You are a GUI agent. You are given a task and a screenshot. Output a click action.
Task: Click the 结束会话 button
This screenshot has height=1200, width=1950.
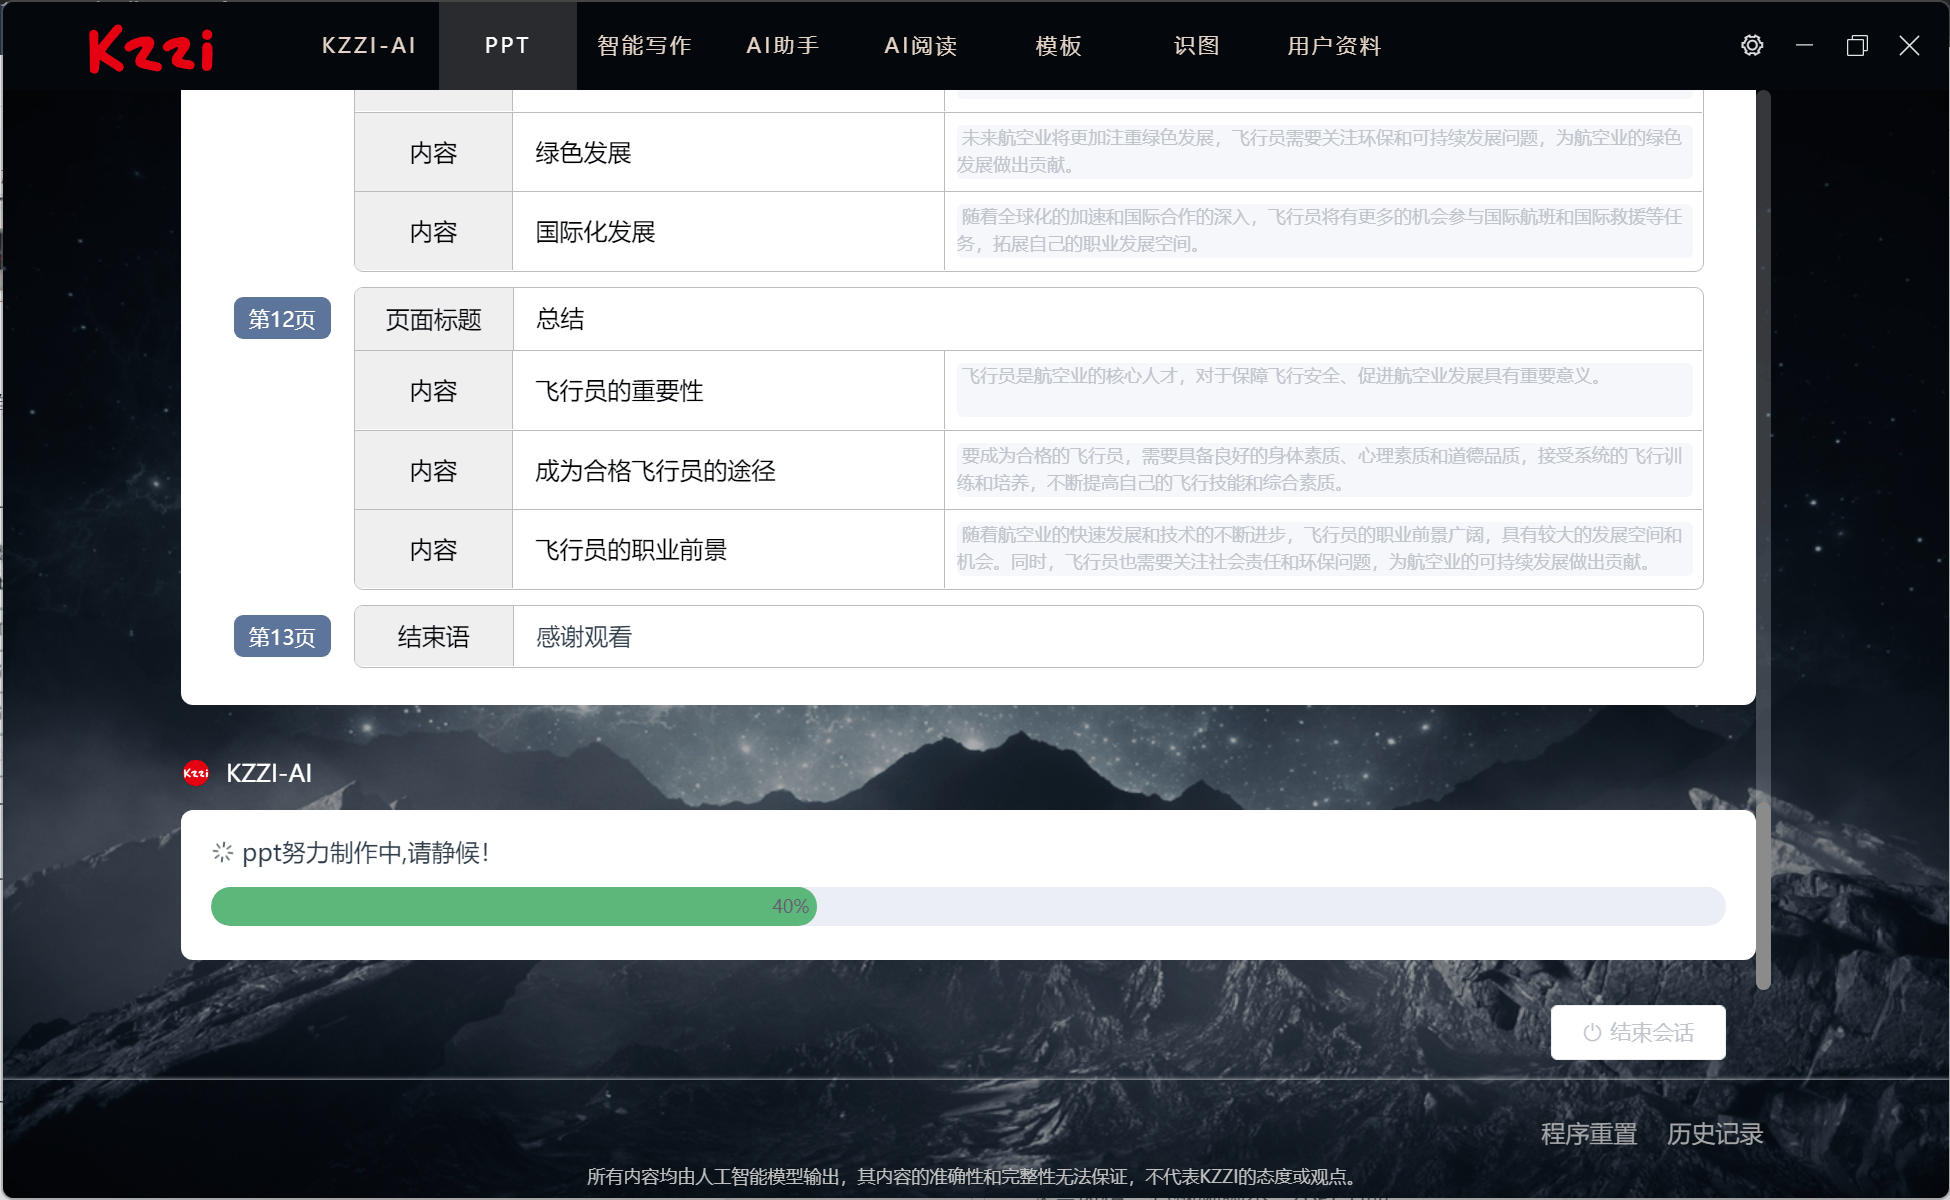click(x=1638, y=1032)
